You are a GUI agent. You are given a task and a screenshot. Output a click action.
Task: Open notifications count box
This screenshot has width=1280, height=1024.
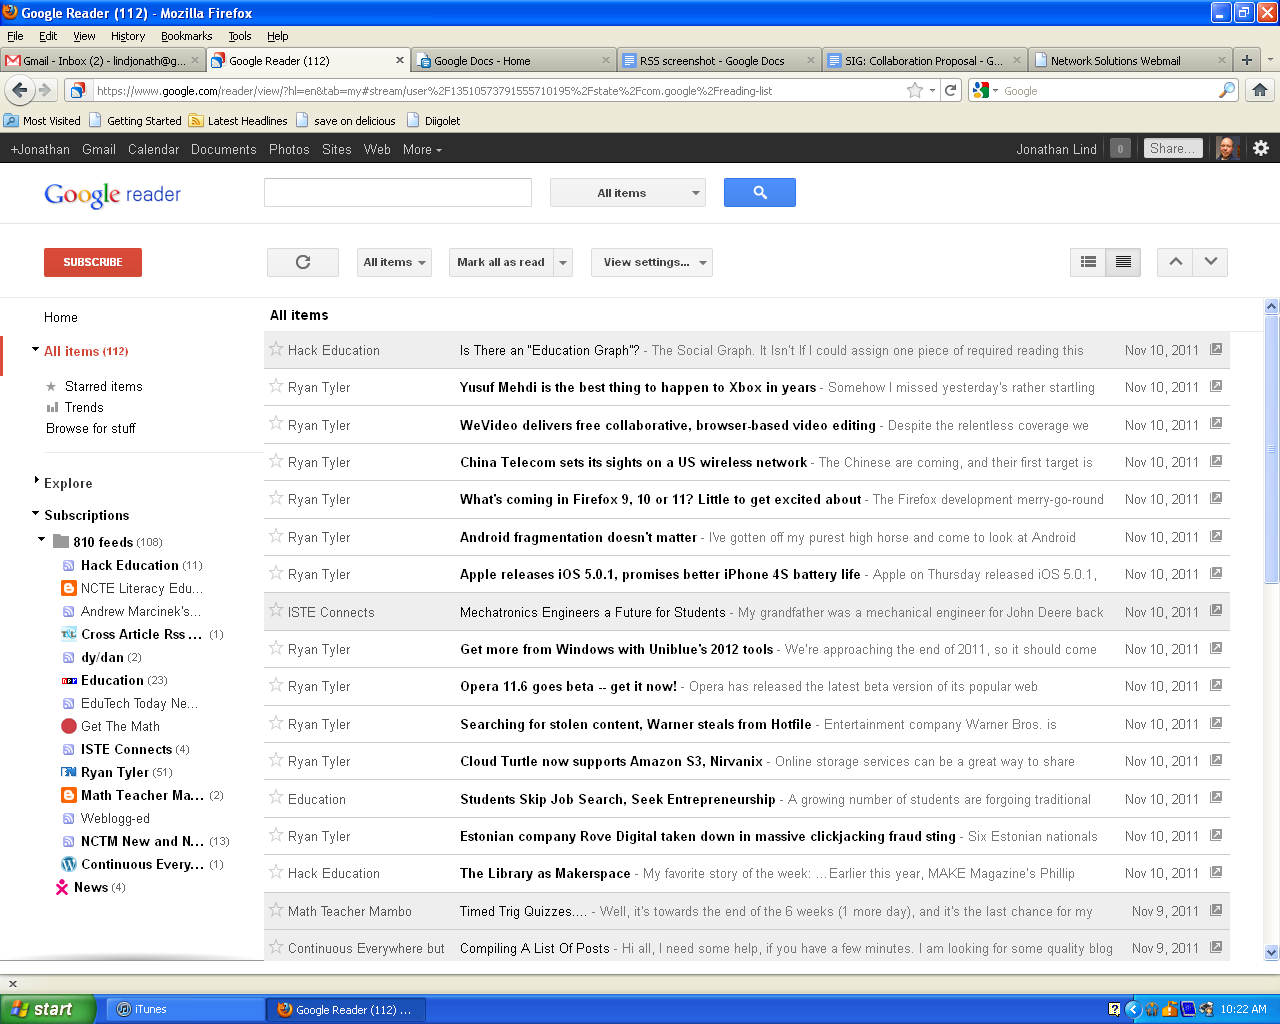tap(1120, 149)
